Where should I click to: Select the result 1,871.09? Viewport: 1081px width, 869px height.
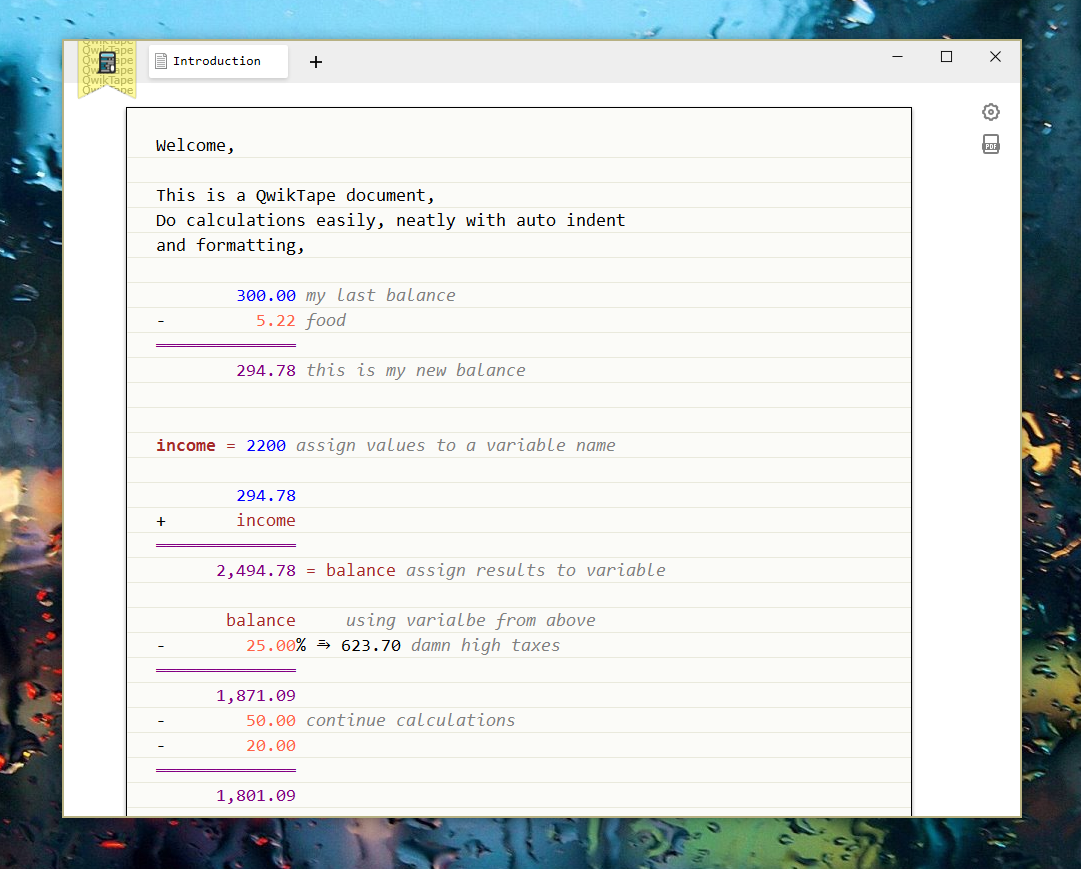[256, 695]
